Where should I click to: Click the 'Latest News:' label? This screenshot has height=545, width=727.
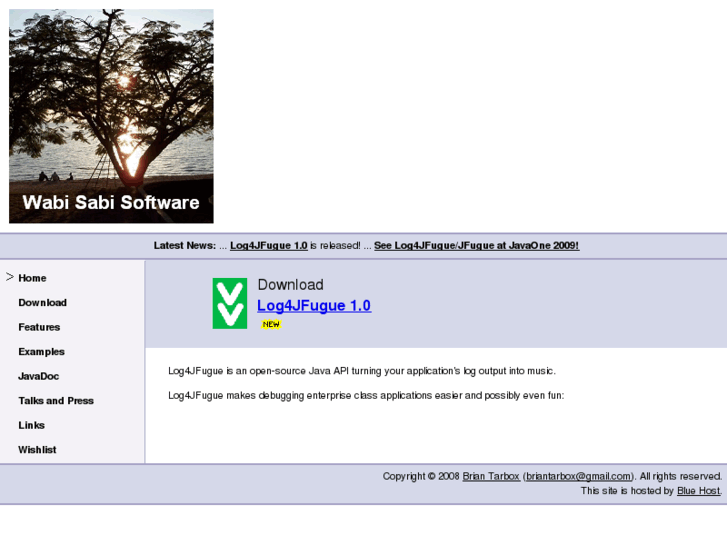coord(185,245)
